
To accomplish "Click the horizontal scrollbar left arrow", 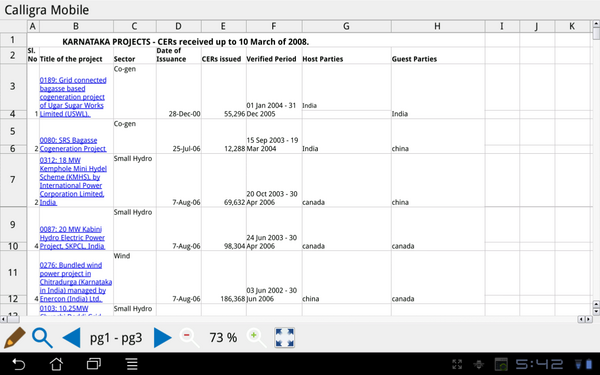I will pyautogui.click(x=3, y=319).
